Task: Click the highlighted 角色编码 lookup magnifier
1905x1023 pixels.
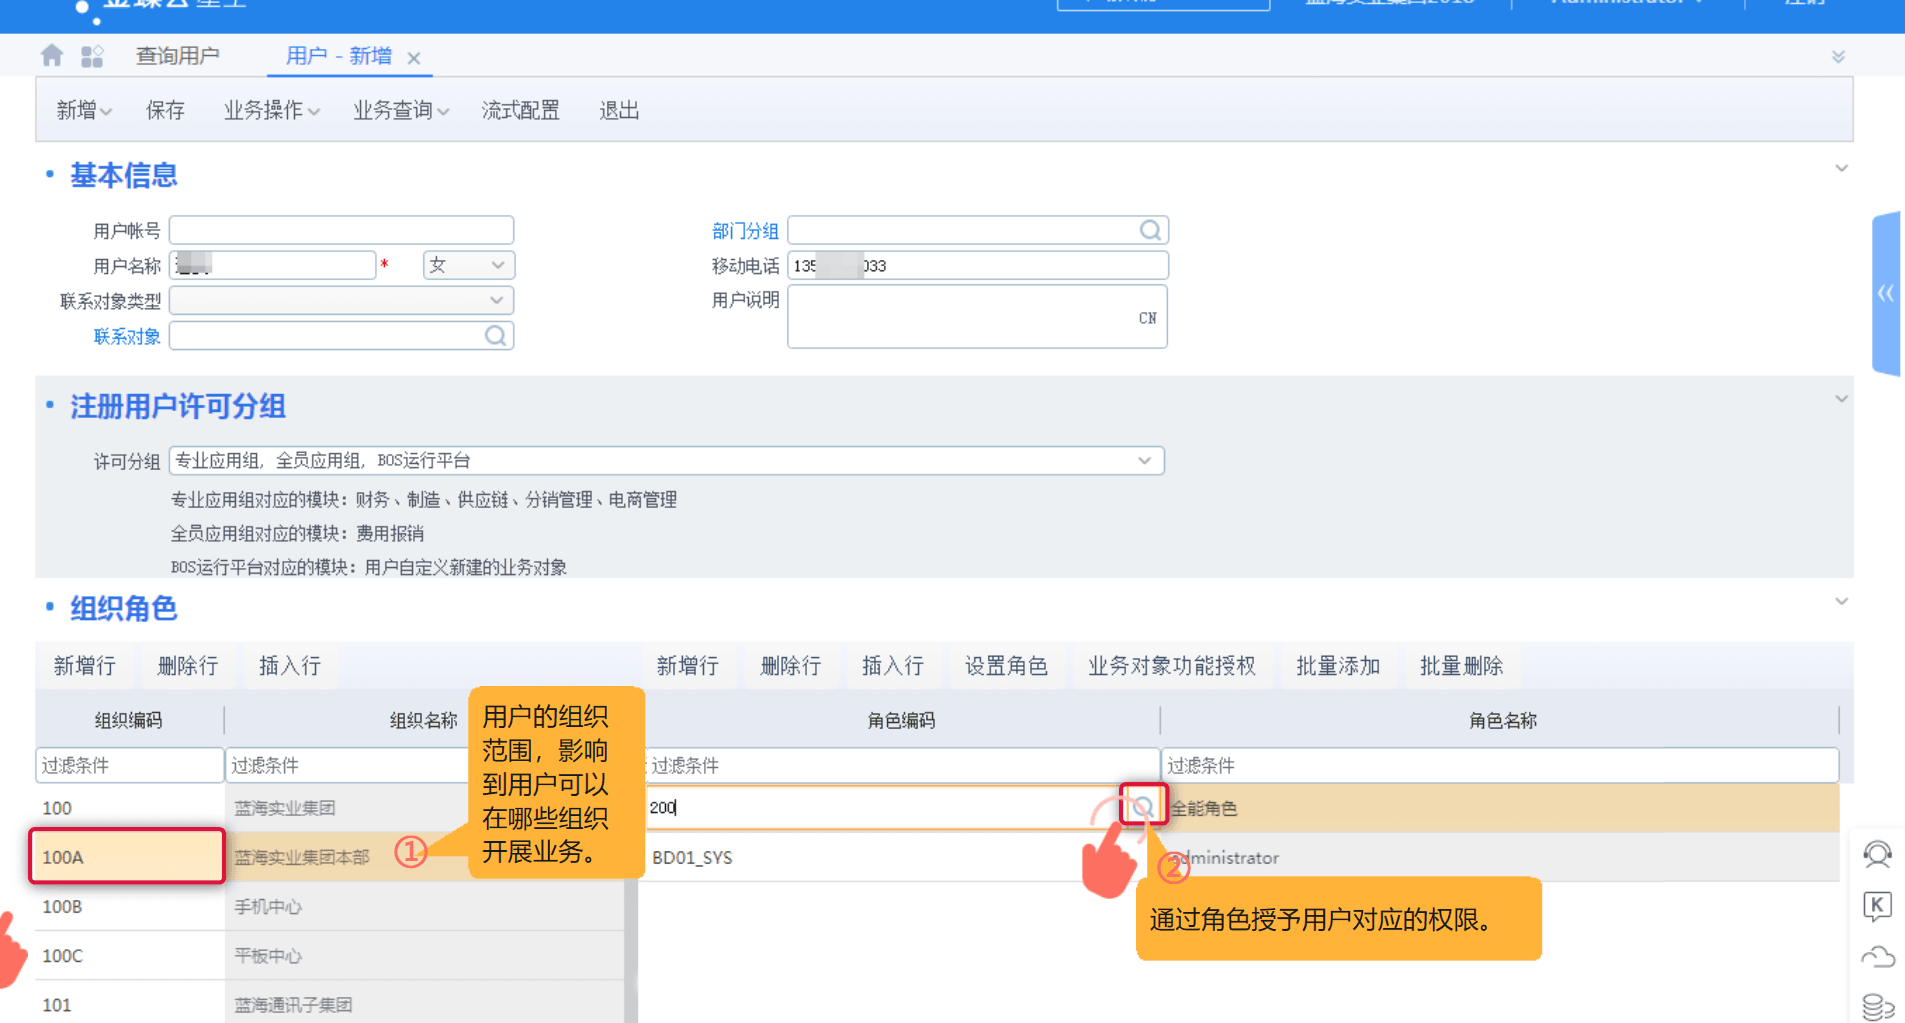Action: click(x=1143, y=804)
